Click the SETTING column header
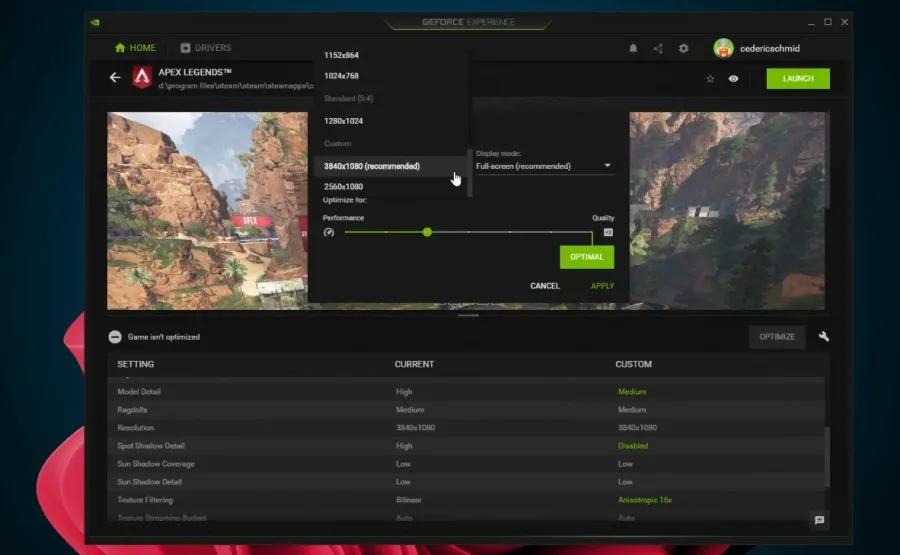Viewport: 900px width, 555px height. click(135, 364)
